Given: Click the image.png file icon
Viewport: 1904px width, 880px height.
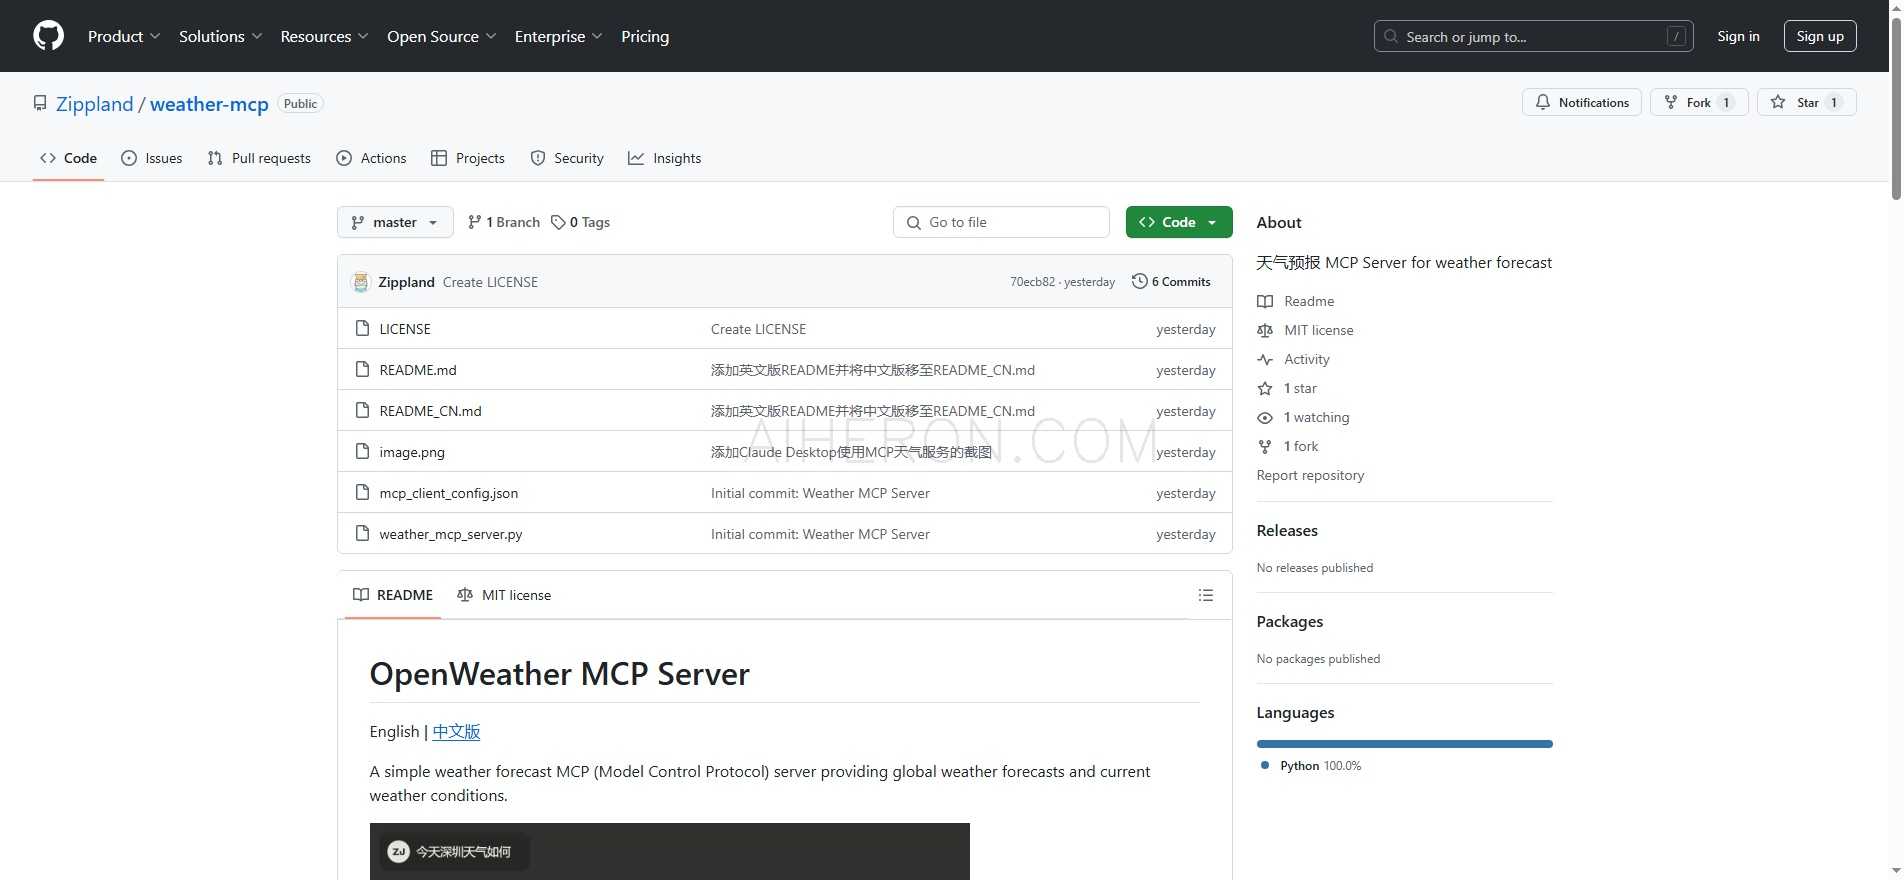Looking at the screenshot, I should 363,451.
